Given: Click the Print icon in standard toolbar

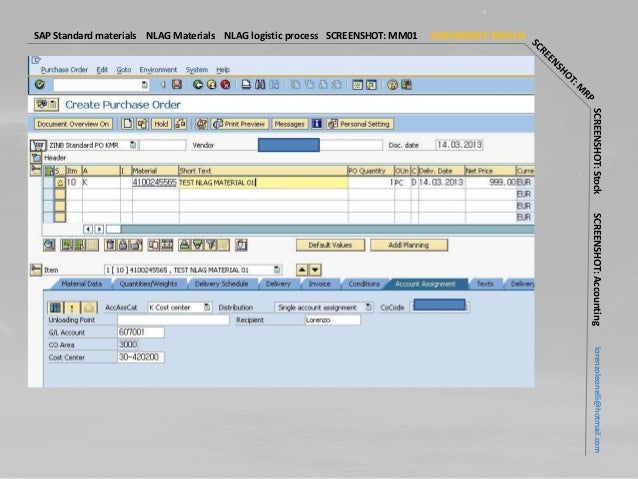Looking at the screenshot, I should [246, 85].
